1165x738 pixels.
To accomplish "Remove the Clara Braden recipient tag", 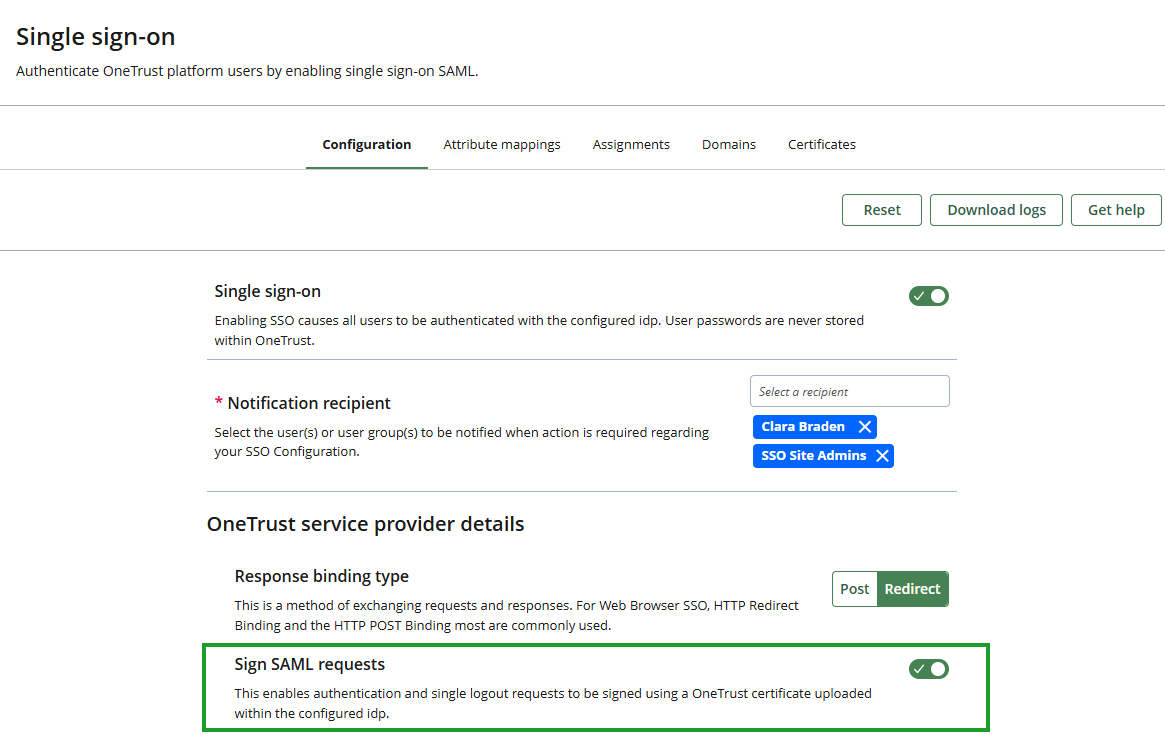I will (864, 427).
